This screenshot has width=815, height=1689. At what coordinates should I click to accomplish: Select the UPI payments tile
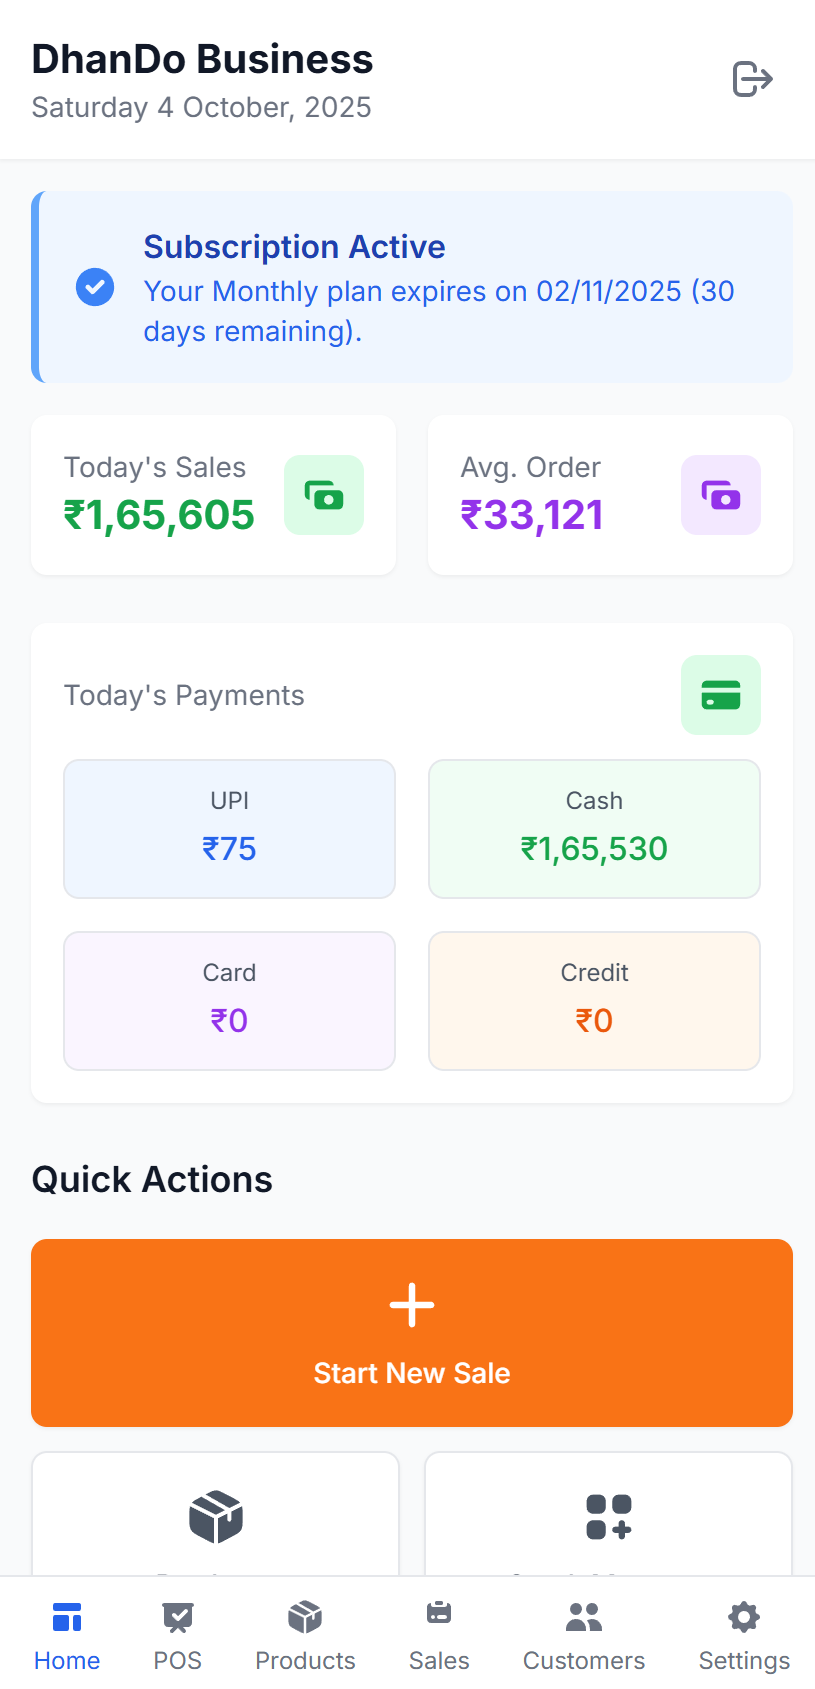pos(229,828)
